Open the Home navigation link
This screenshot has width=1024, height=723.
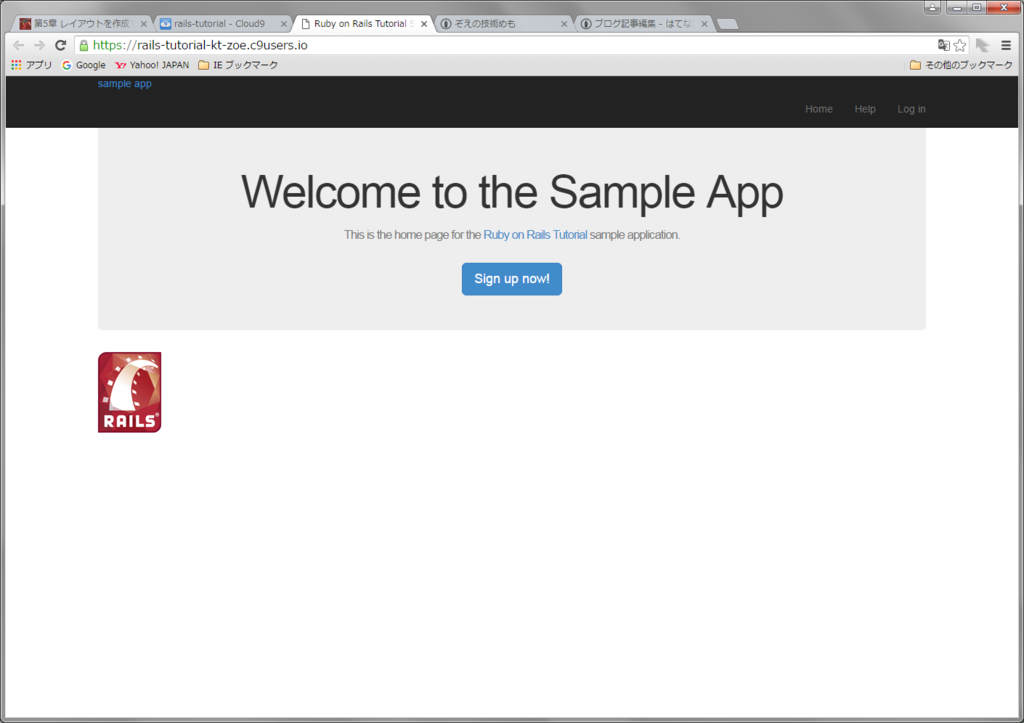pos(819,109)
